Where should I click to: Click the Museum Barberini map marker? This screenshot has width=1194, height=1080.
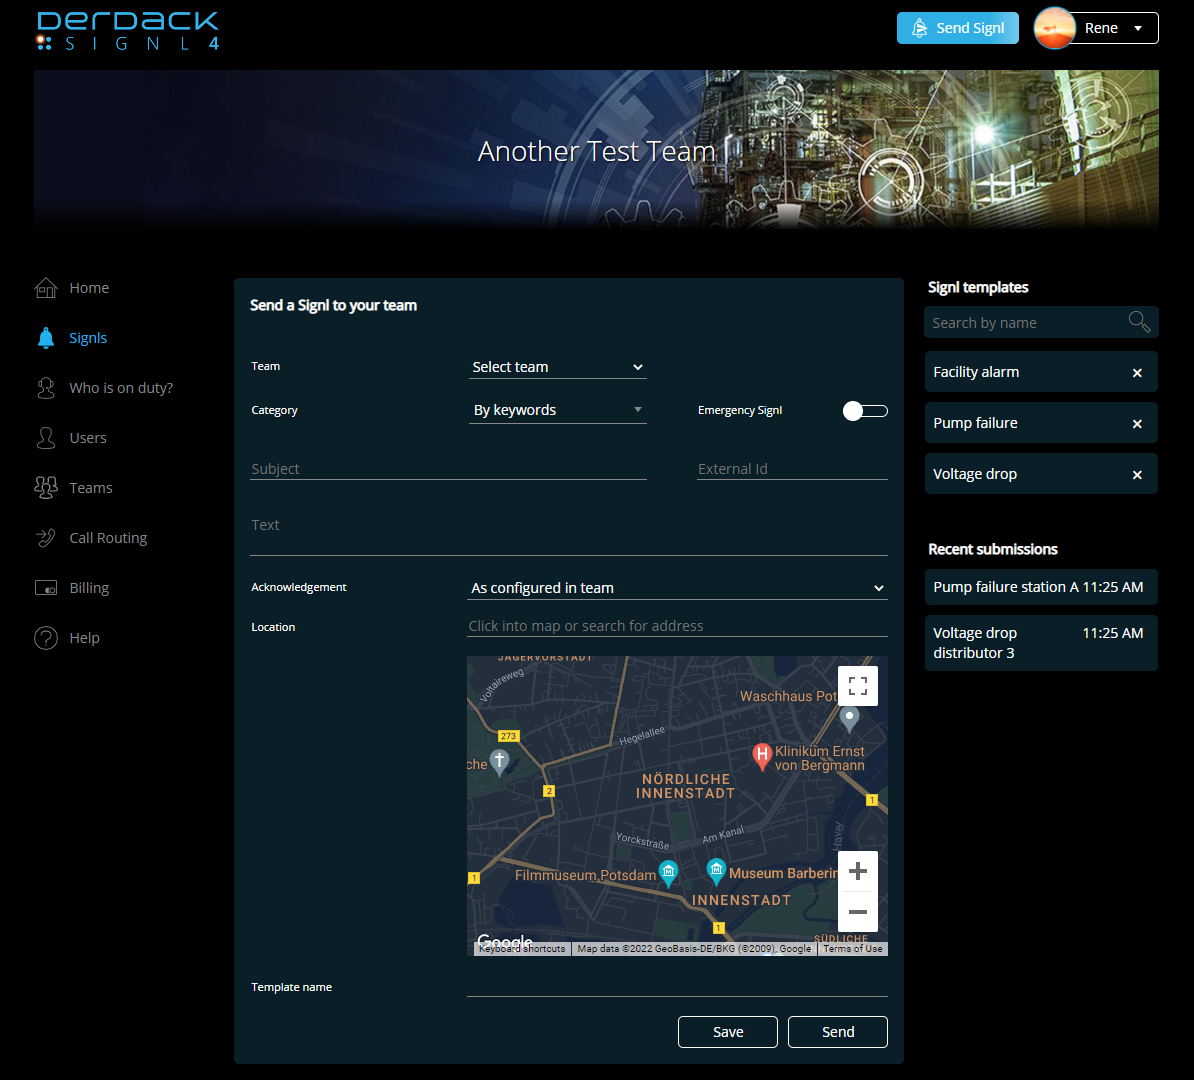(x=716, y=871)
